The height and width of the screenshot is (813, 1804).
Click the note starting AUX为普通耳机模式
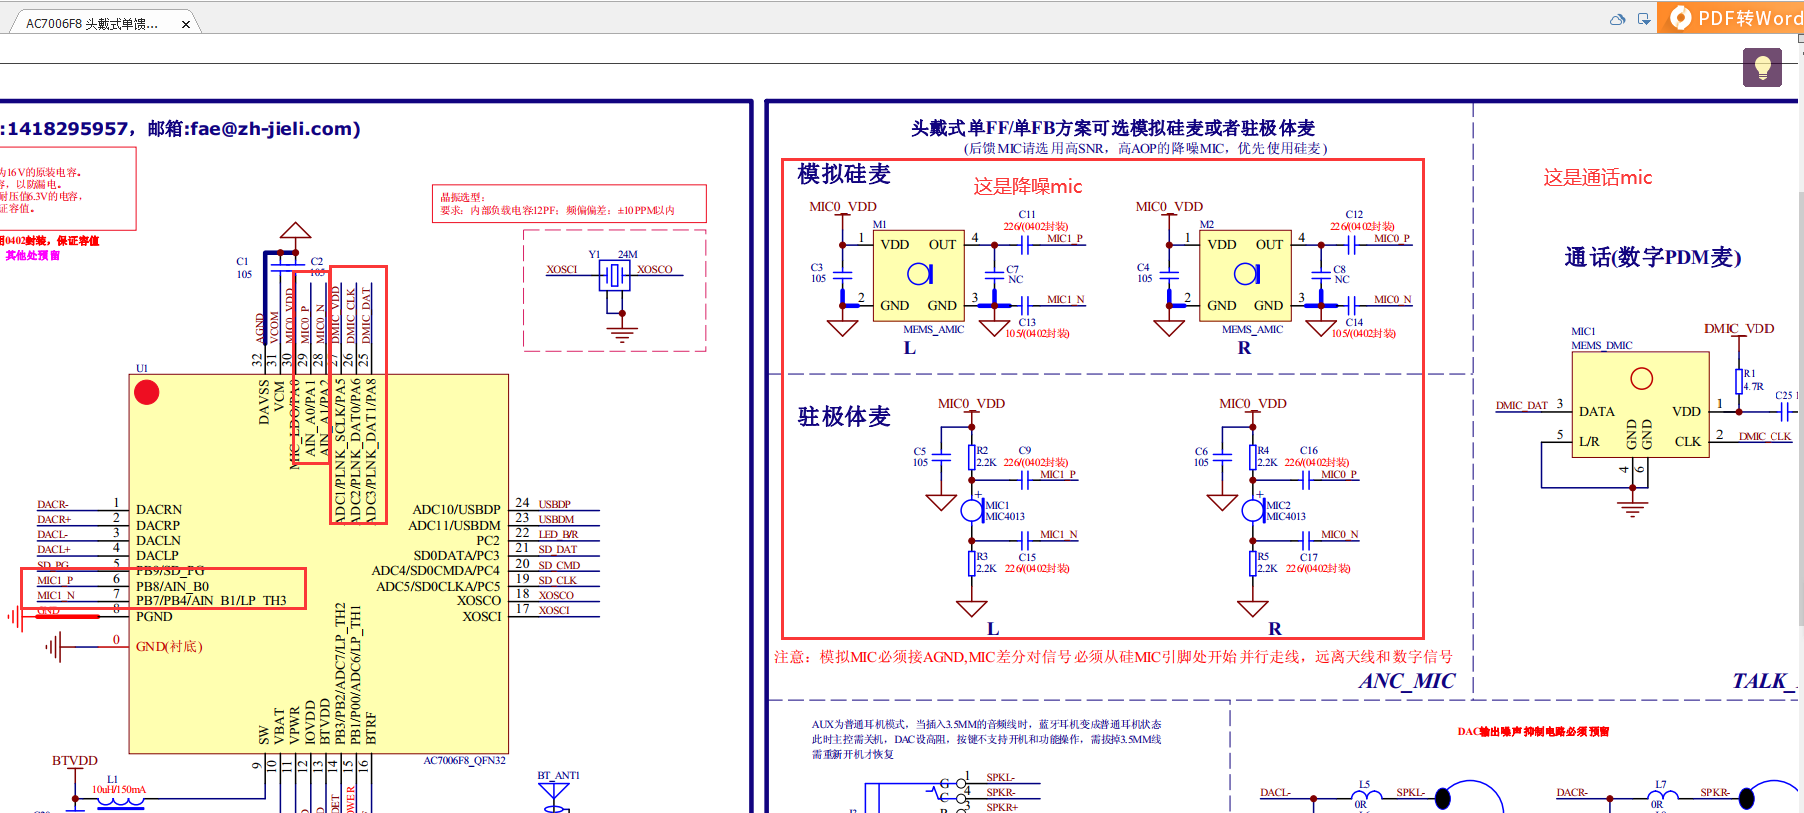pos(986,739)
